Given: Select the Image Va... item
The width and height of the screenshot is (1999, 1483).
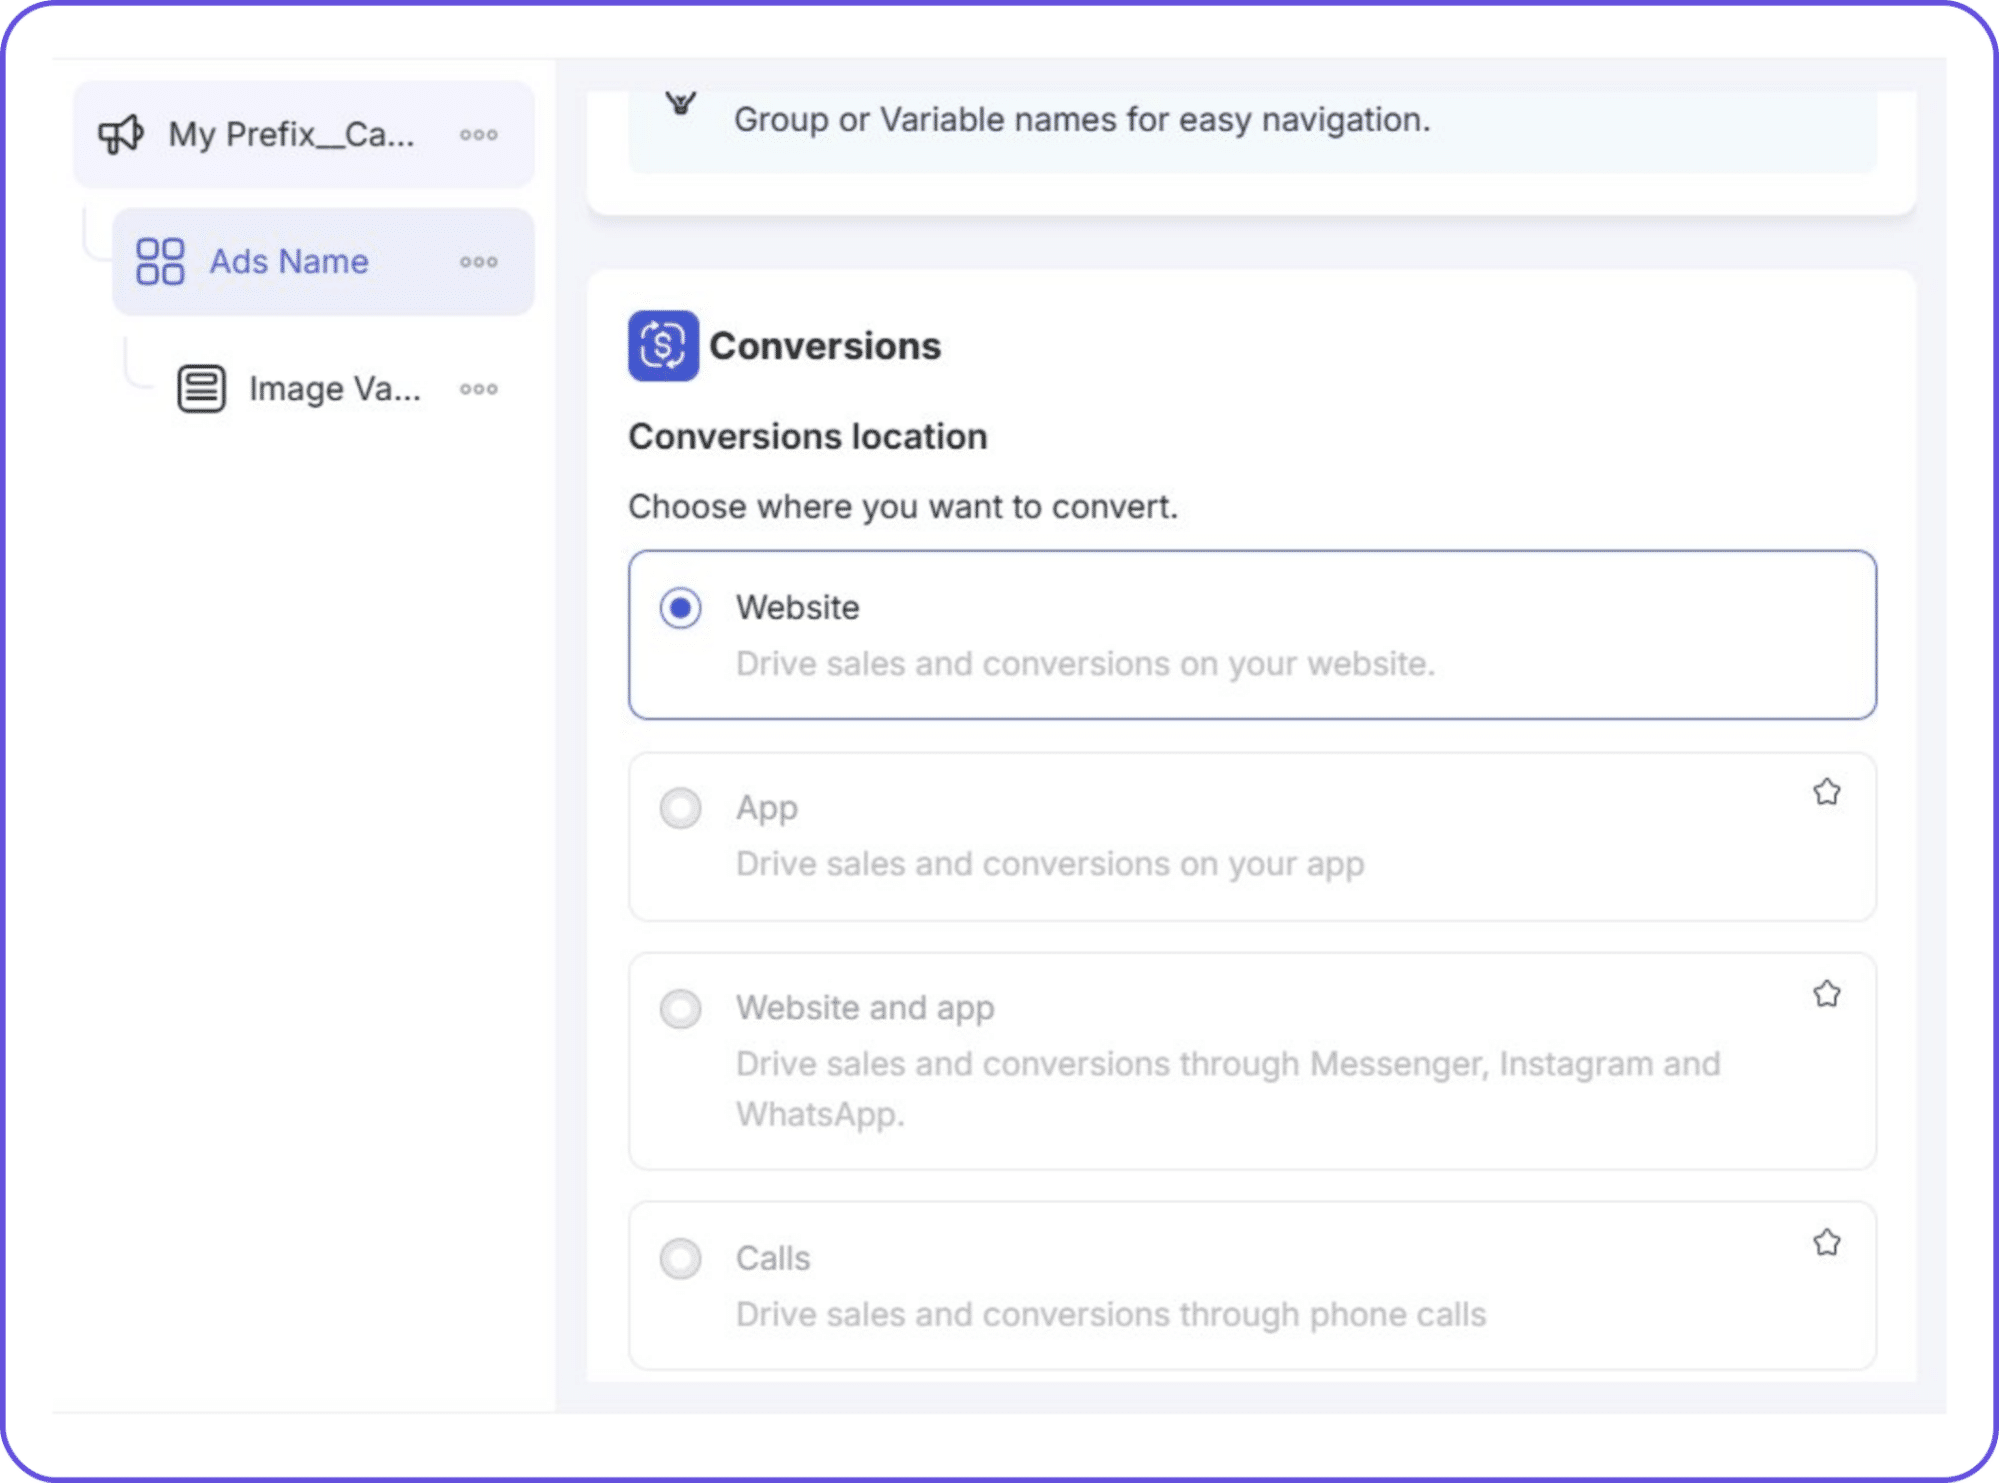Looking at the screenshot, I should (x=335, y=388).
